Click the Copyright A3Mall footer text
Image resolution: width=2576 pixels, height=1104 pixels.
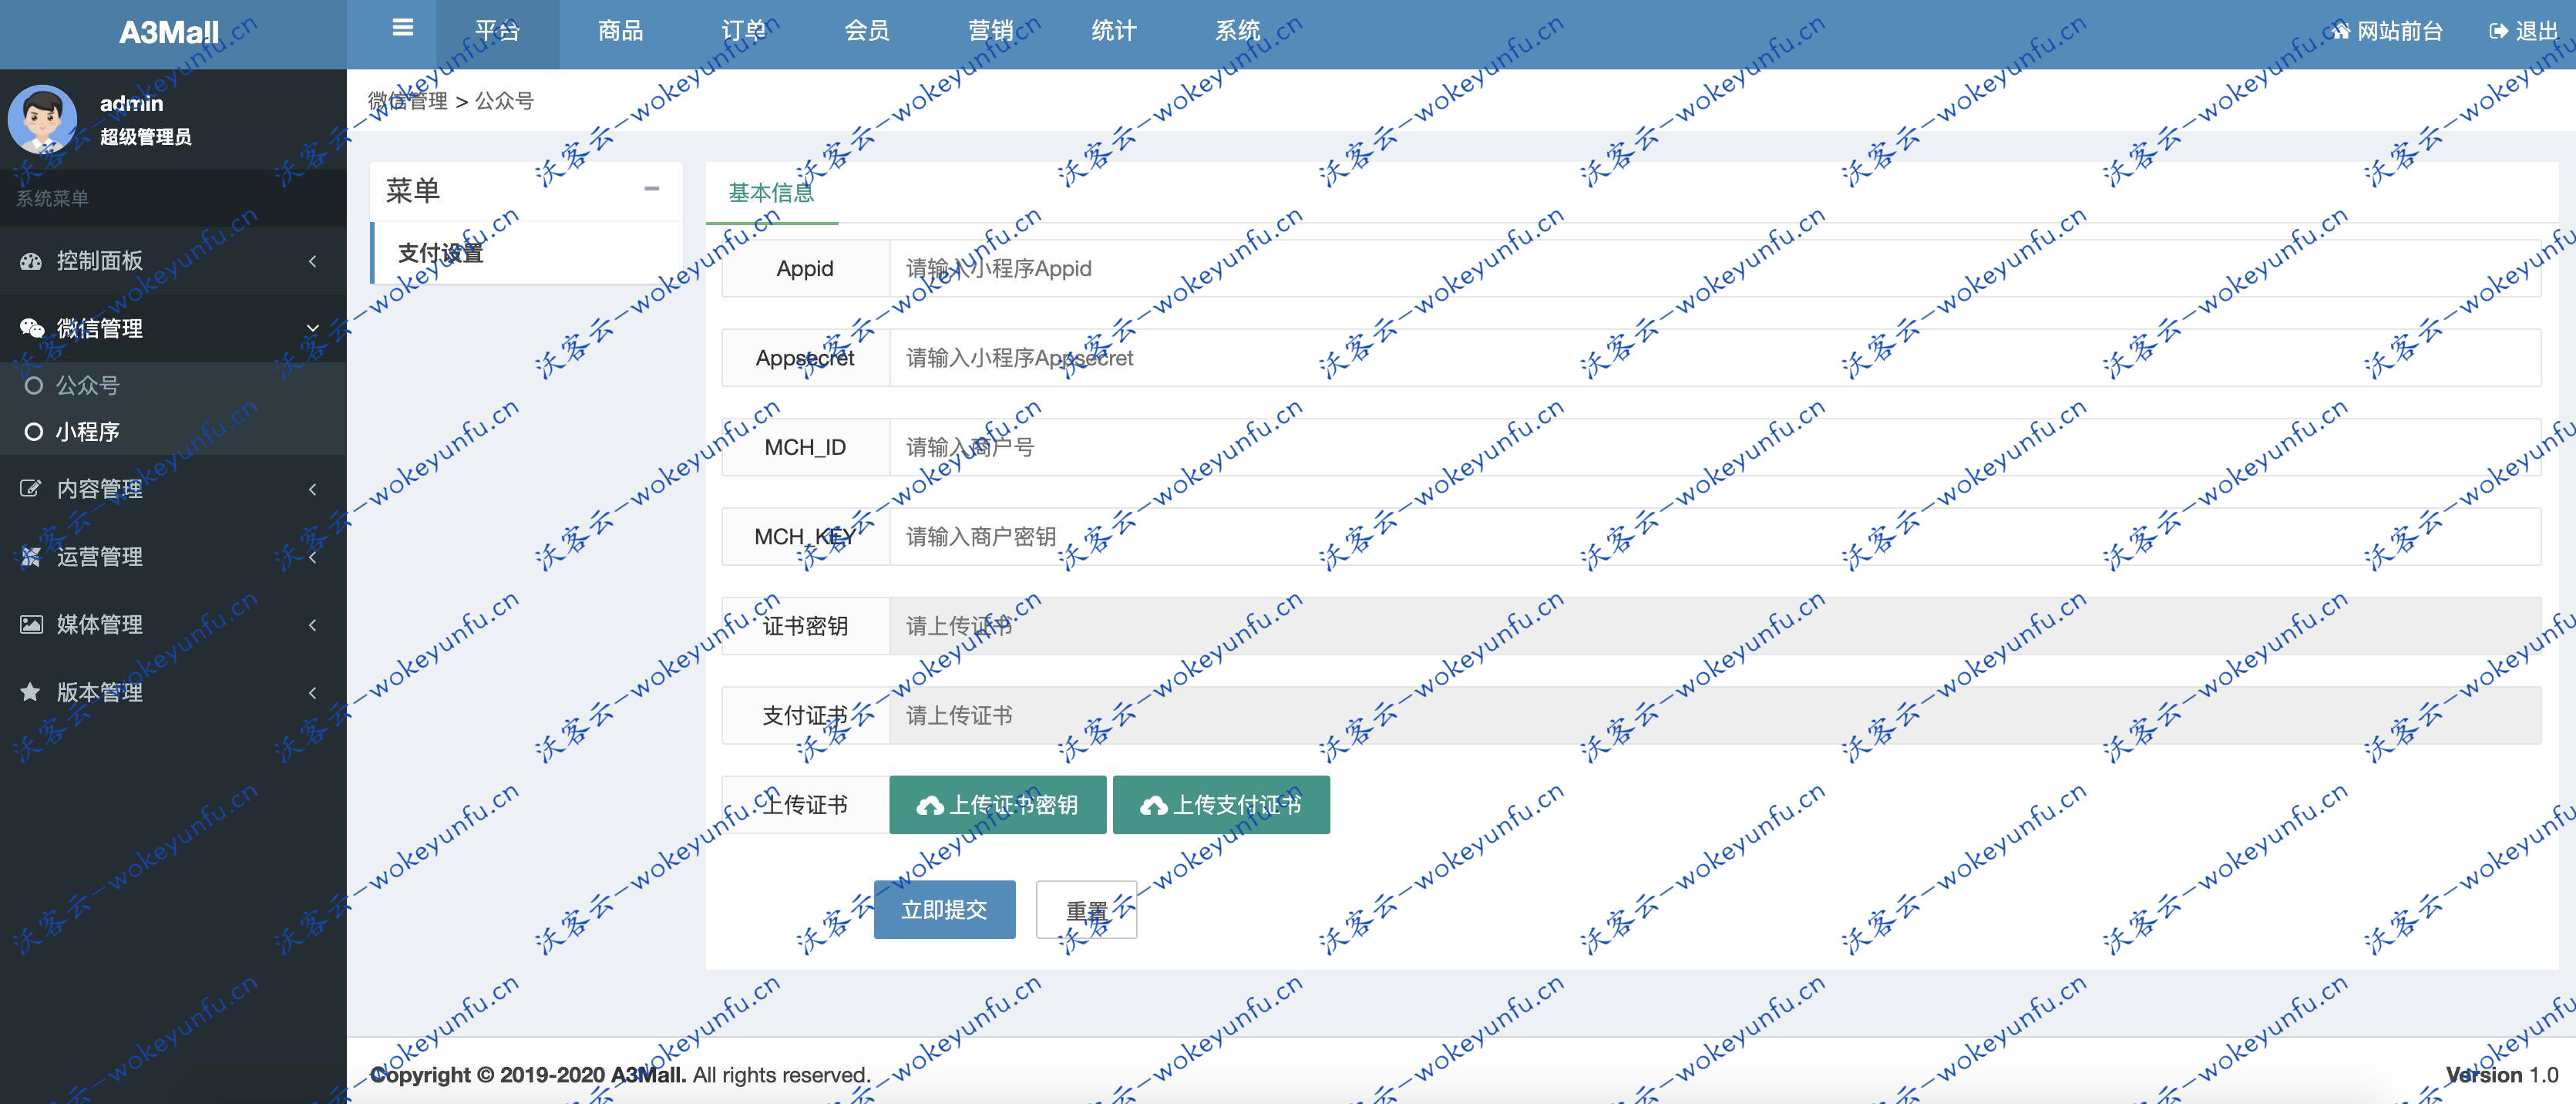pos(620,1075)
